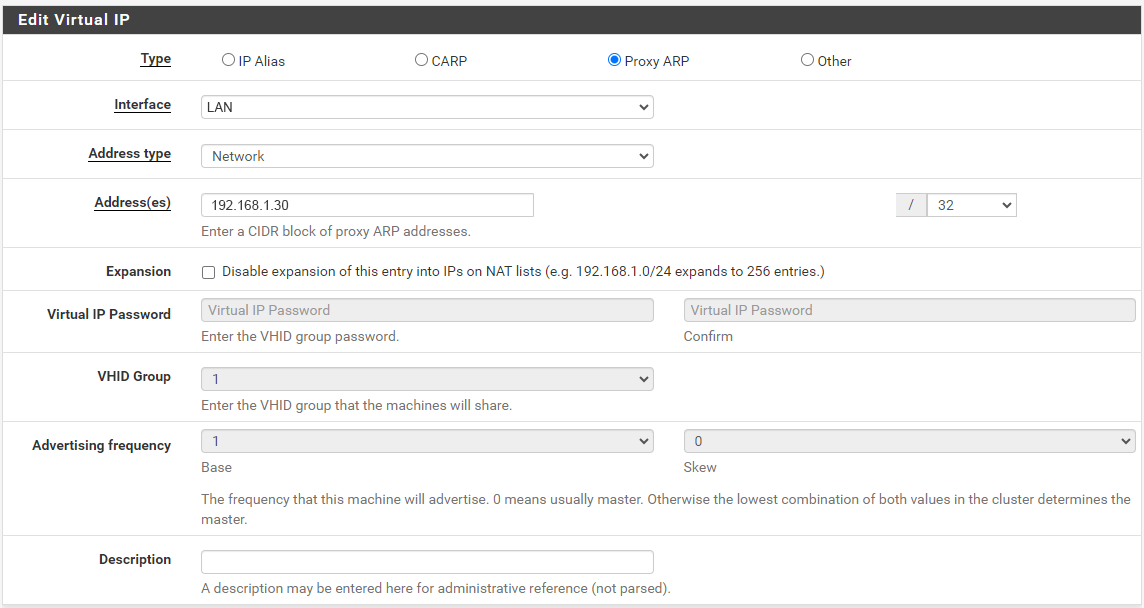This screenshot has height=608, width=1144.
Task: Focus the Description text field
Action: [427, 562]
